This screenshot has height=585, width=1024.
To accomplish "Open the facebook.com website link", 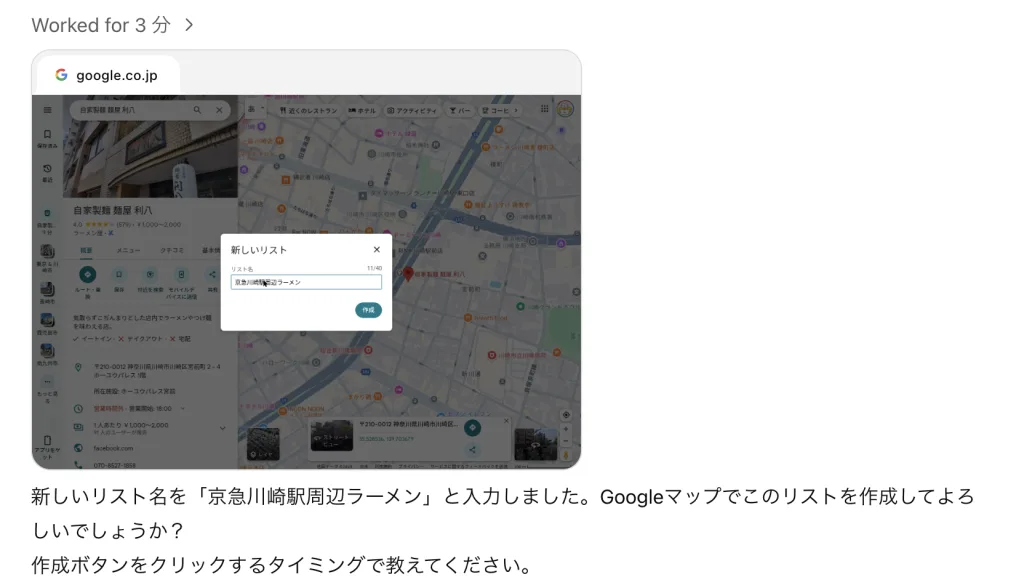I will point(113,449).
